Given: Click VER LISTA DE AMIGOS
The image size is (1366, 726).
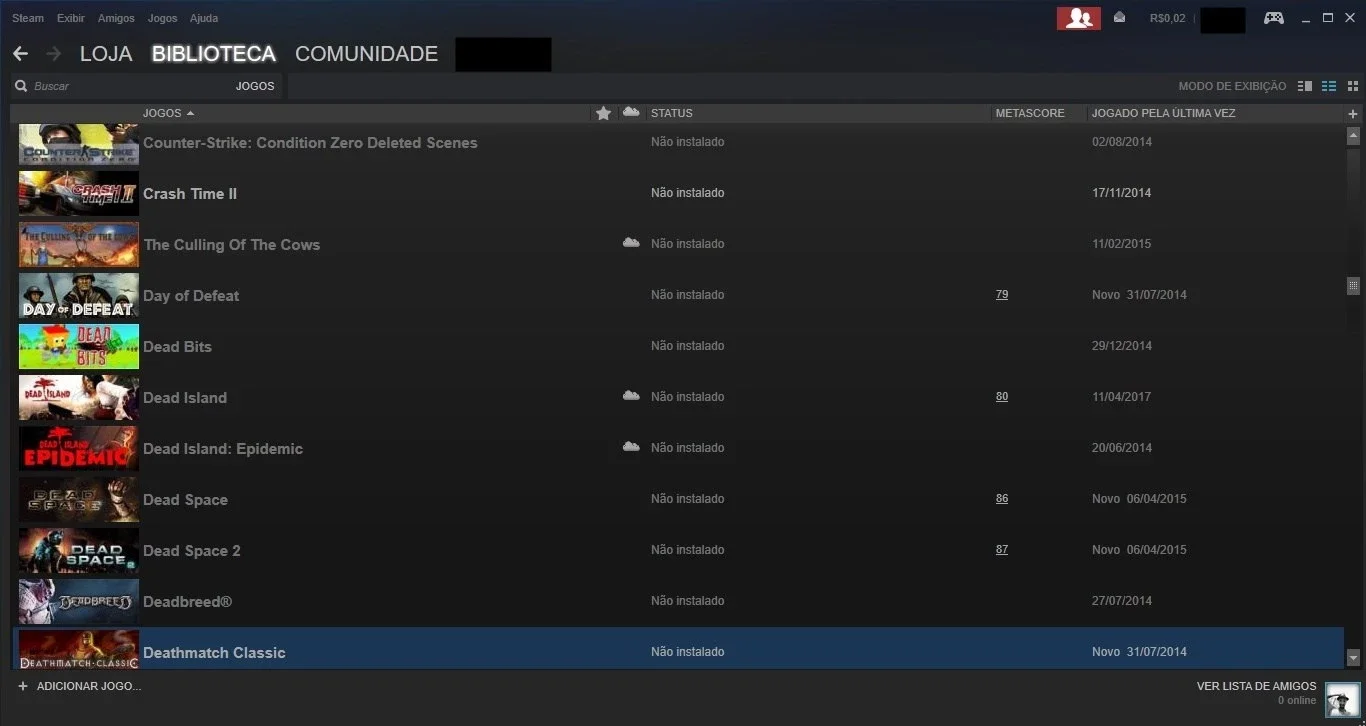Looking at the screenshot, I should point(1257,686).
